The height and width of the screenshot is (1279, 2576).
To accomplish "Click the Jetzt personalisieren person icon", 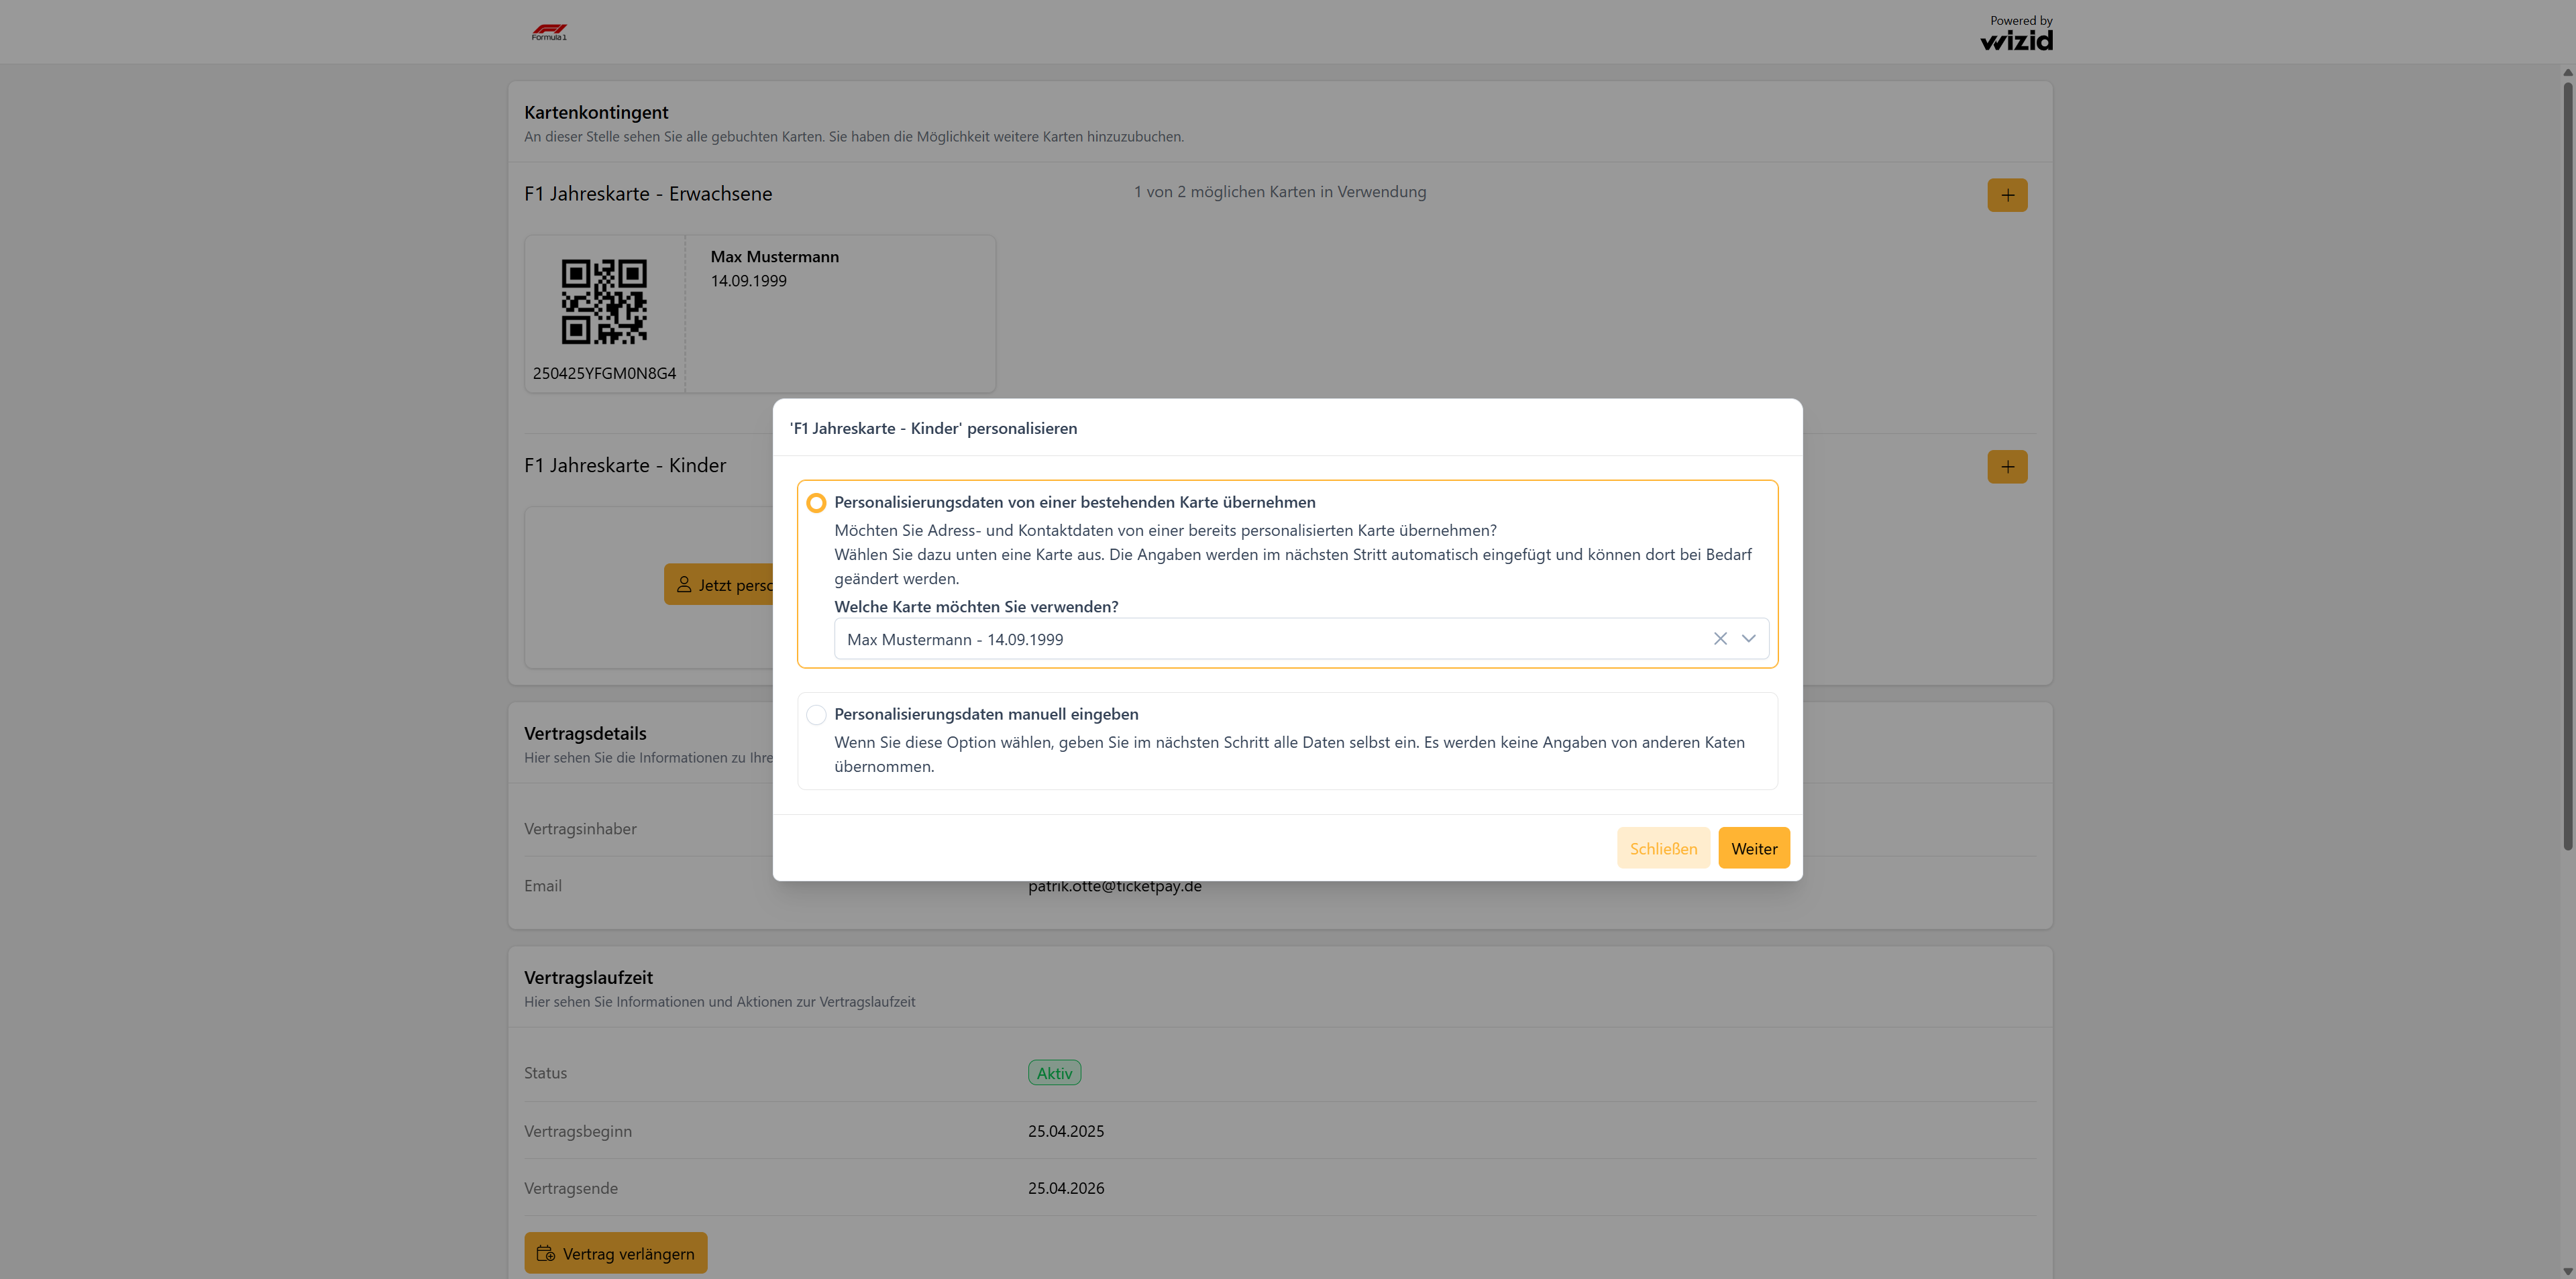I will click(684, 585).
